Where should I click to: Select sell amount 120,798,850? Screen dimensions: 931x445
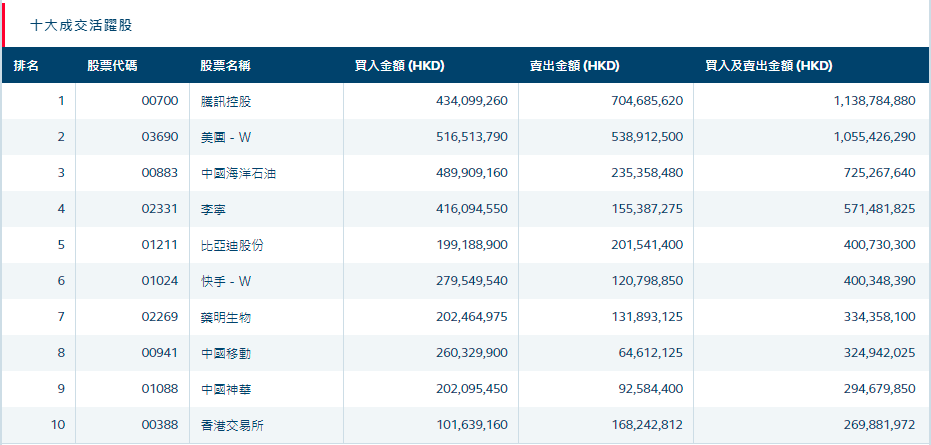click(647, 281)
